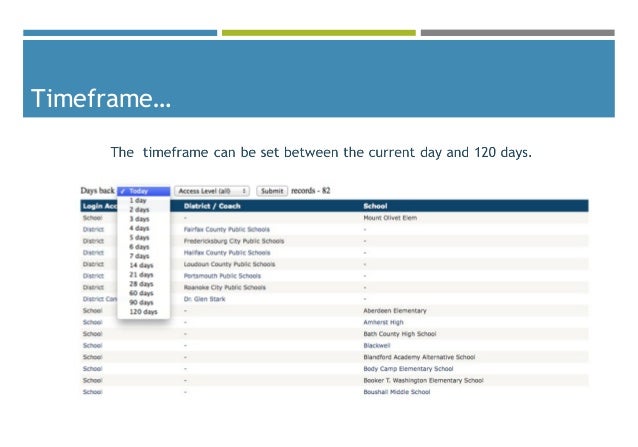Click the Dr. Glen Stark link
The image size is (638, 447).
pyautogui.click(x=204, y=299)
